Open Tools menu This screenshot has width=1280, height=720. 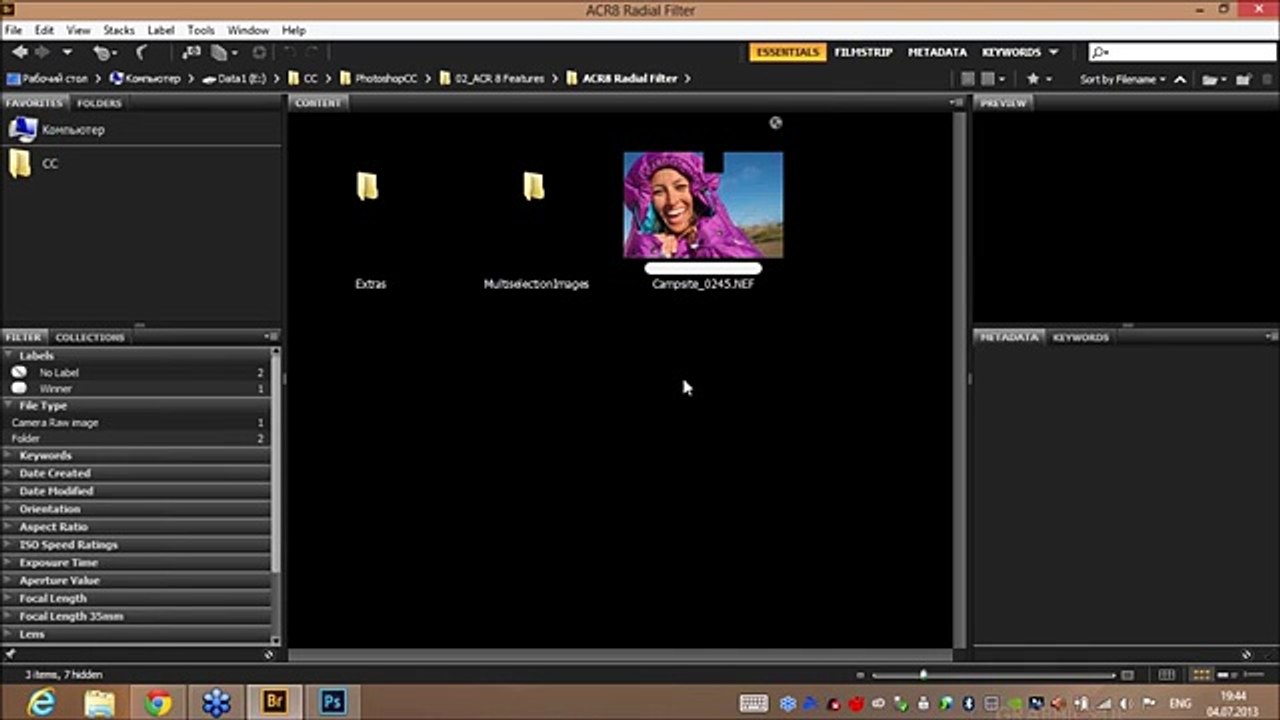point(201,31)
